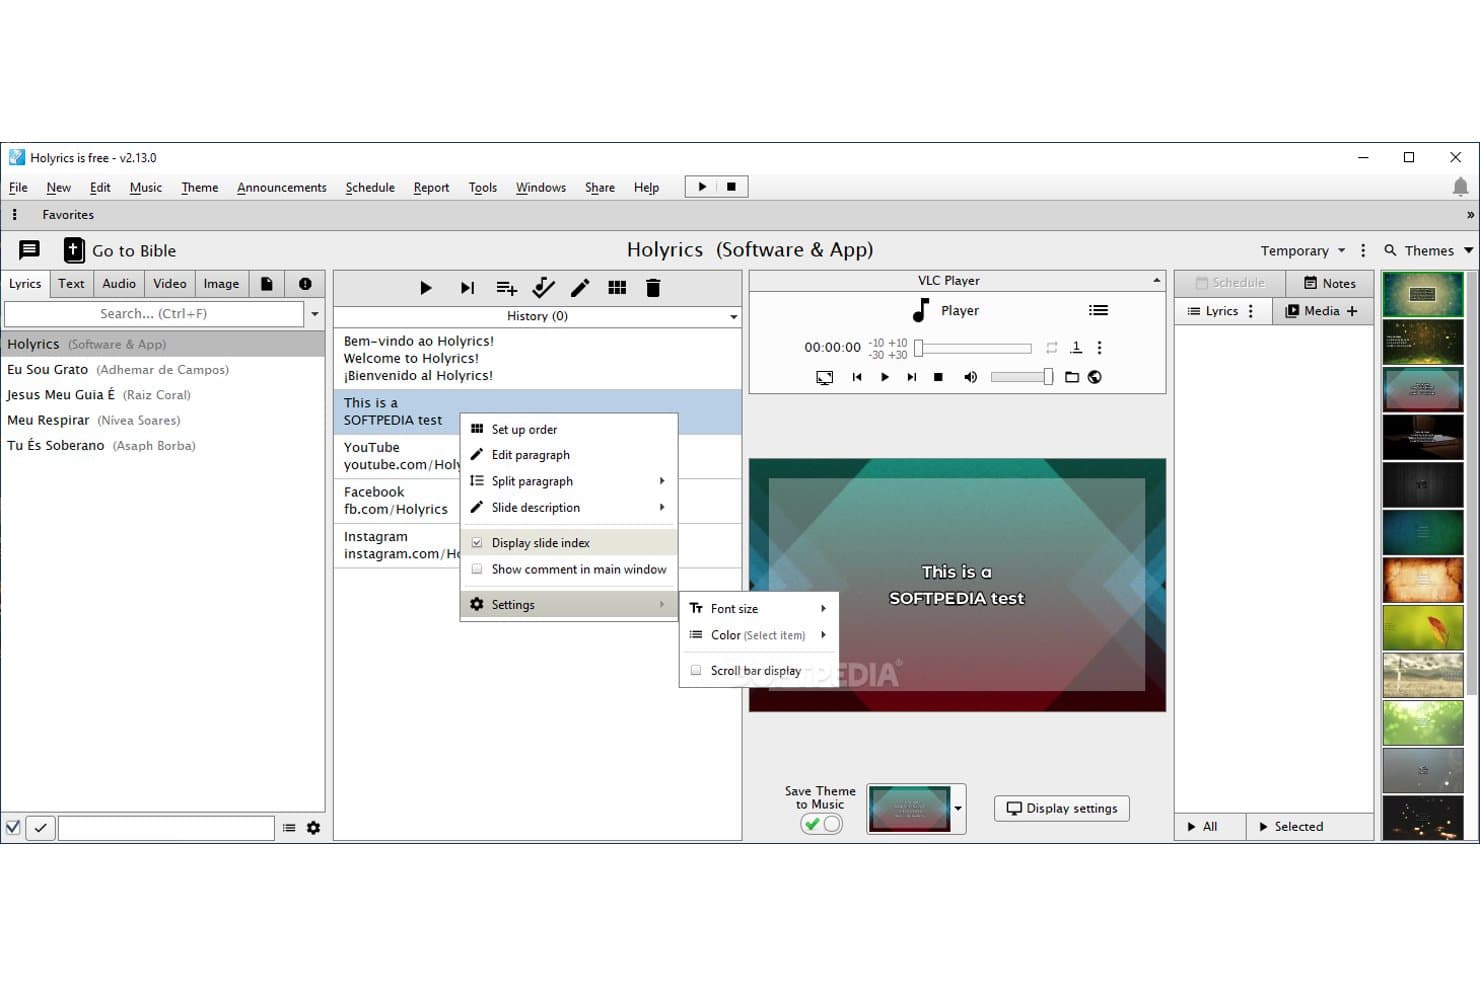Image resolution: width=1480 pixels, height=987 pixels.
Task: Expand the Font size submenu
Action: click(759, 608)
